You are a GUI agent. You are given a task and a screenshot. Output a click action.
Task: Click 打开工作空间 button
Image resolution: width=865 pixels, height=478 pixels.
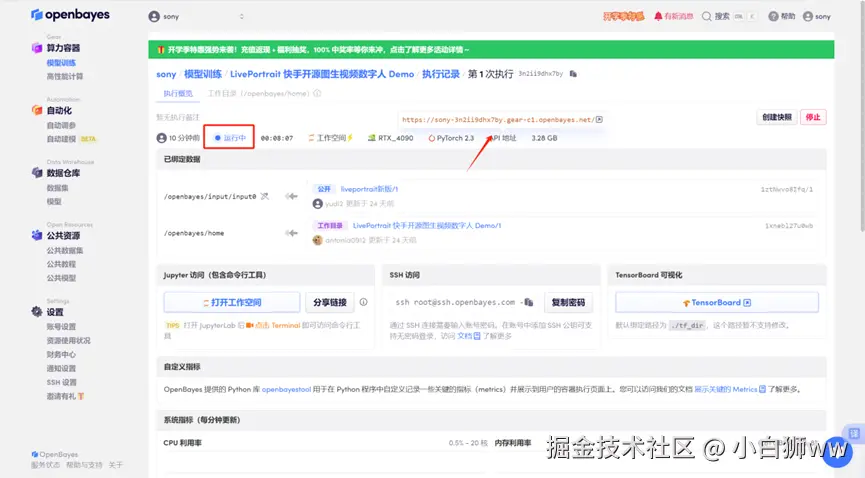[x=232, y=302]
